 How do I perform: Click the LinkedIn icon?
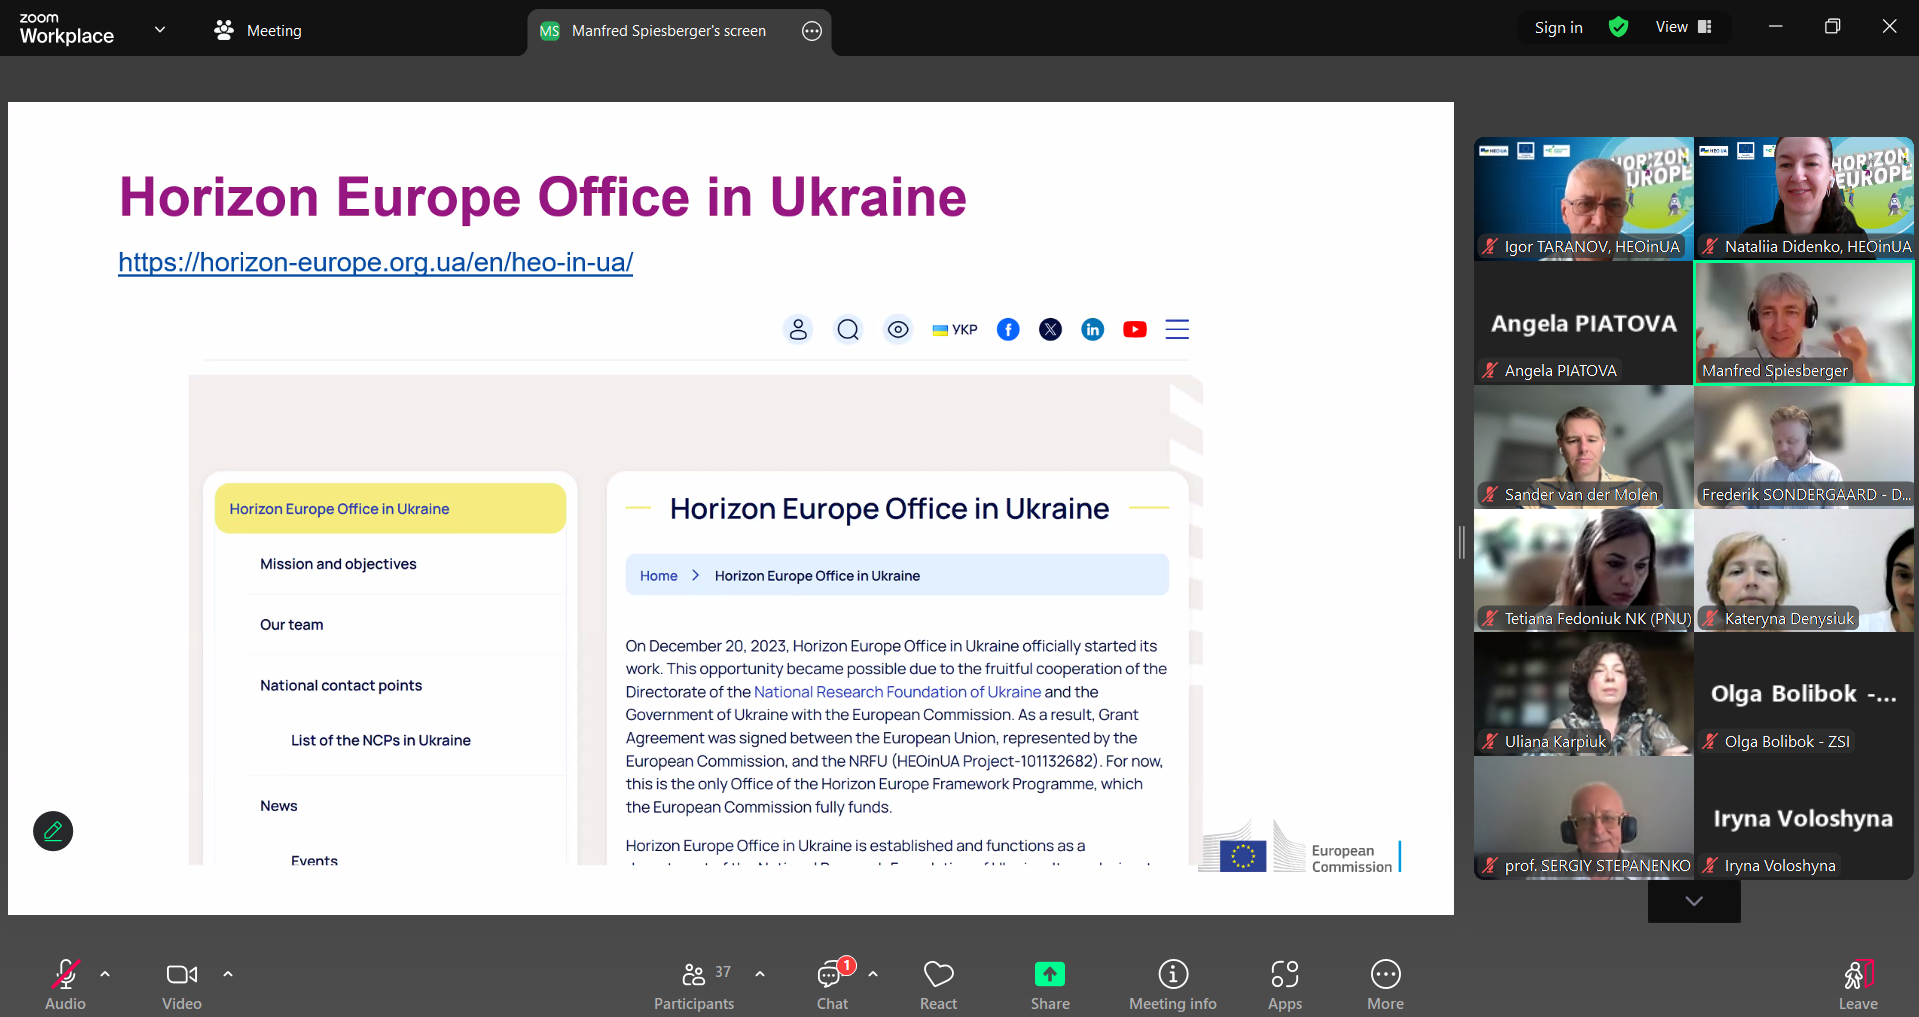coord(1093,329)
